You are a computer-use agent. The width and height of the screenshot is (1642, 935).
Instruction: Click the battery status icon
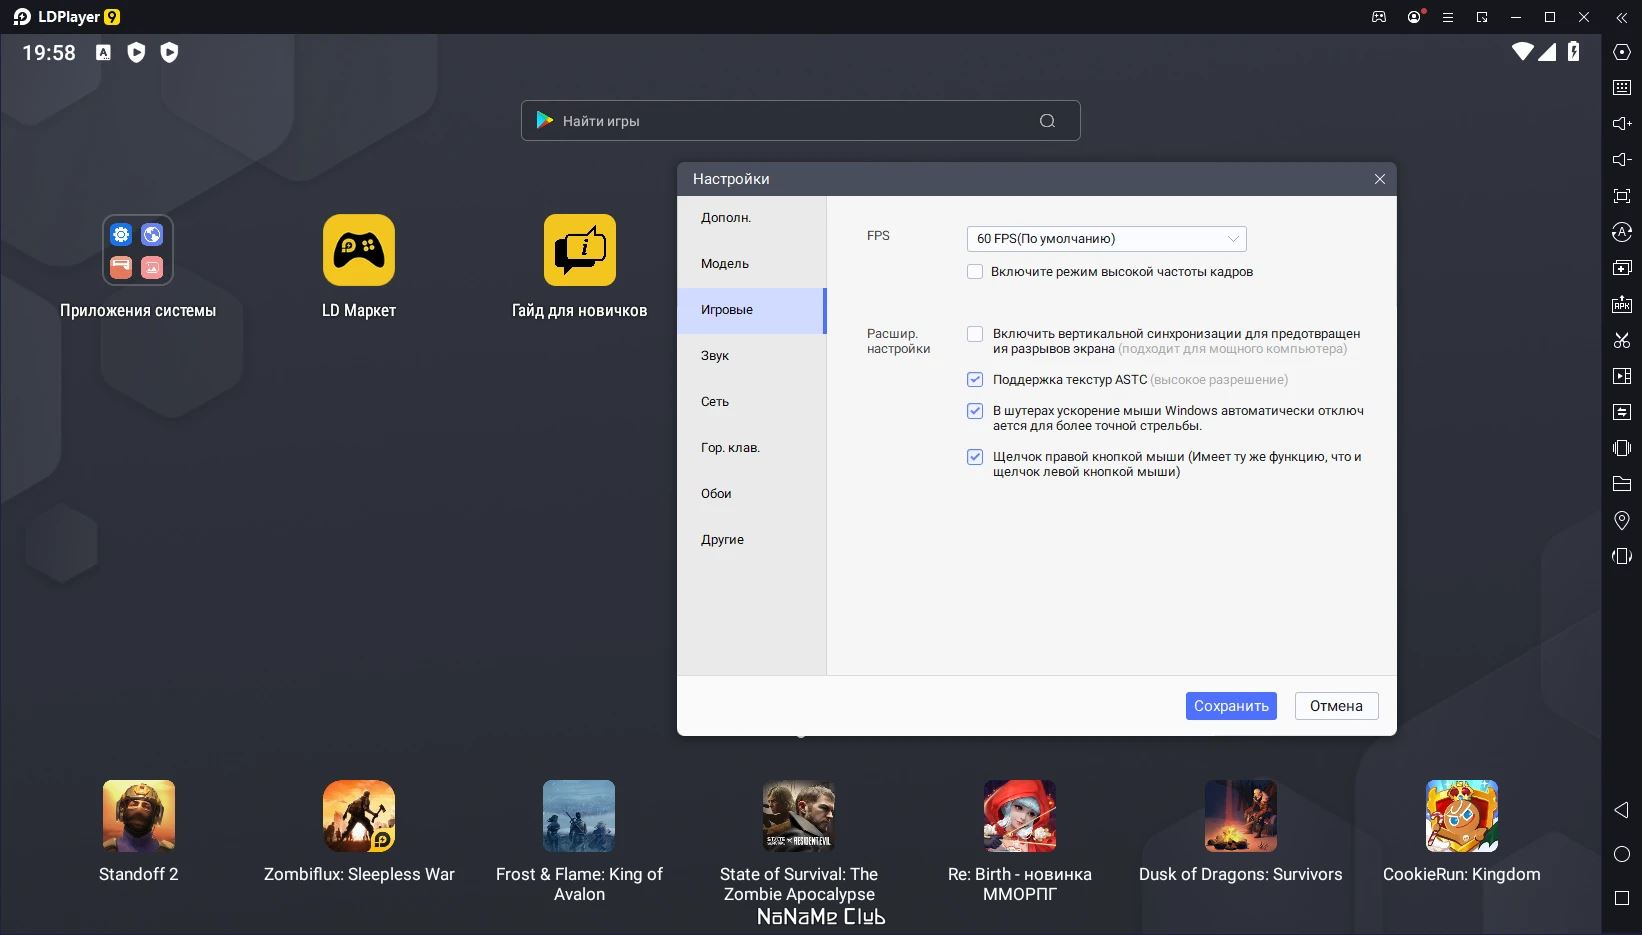point(1573,52)
